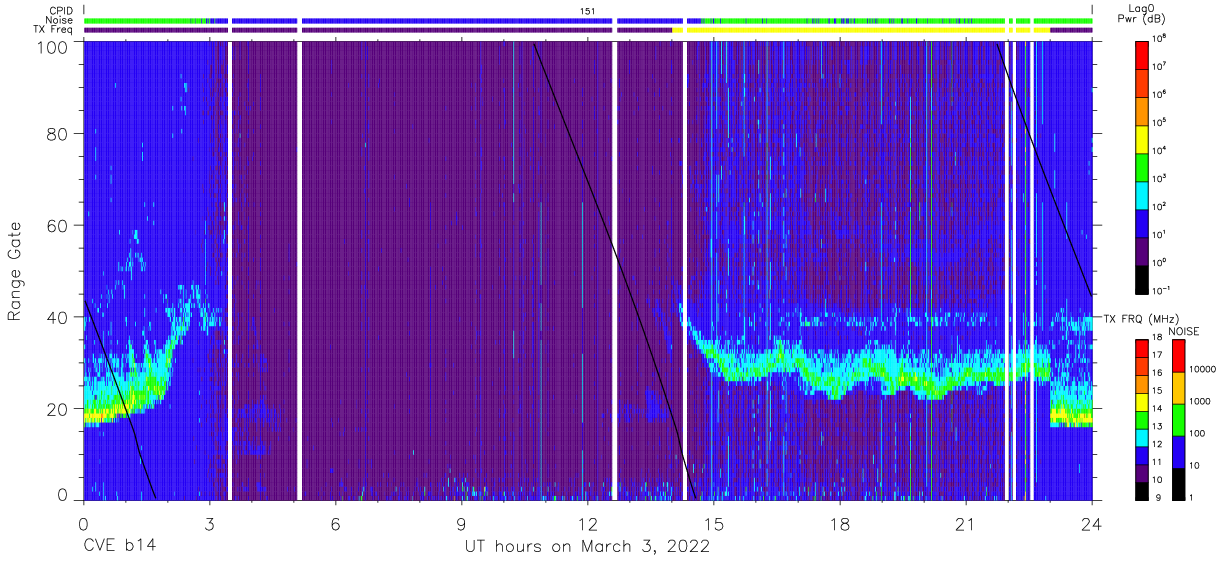The image size is (1228, 567).
Task: Select the red top segment of power colorbar
Action: pos(1144,53)
